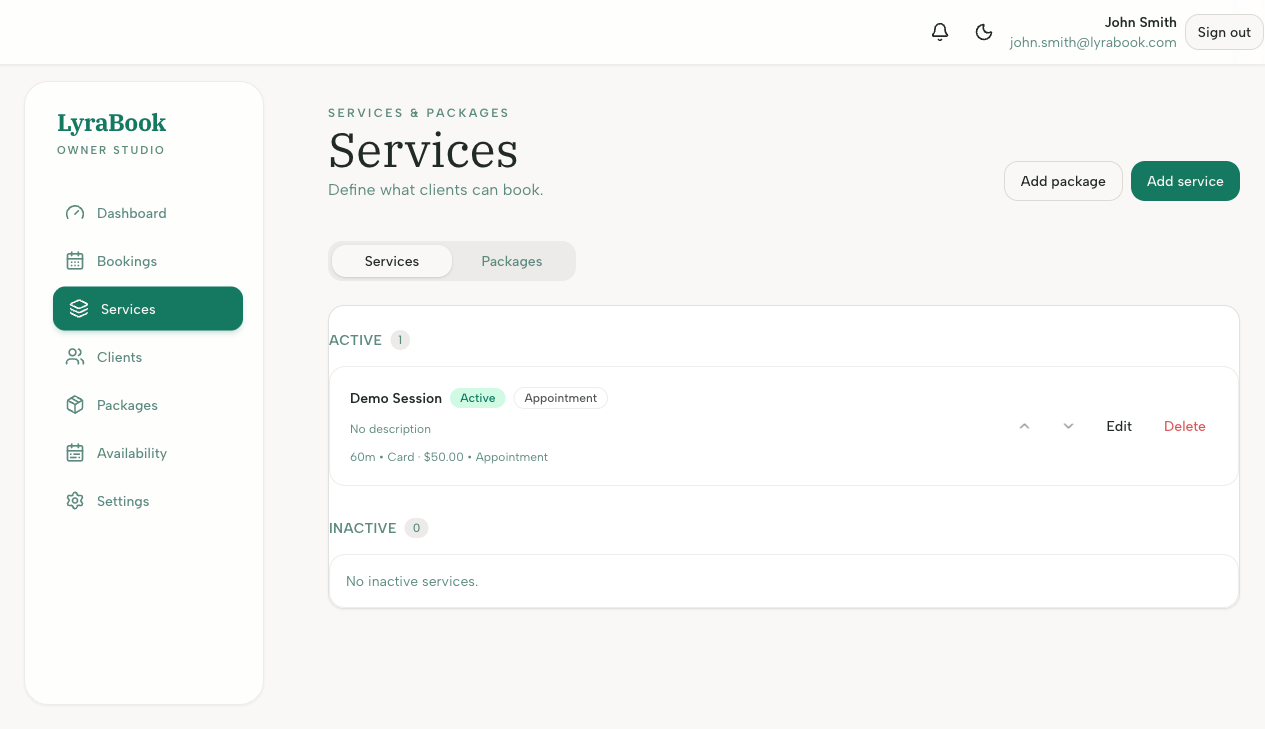The width and height of the screenshot is (1265, 729).
Task: Open the Dashboard from the sidebar
Action: coord(131,213)
